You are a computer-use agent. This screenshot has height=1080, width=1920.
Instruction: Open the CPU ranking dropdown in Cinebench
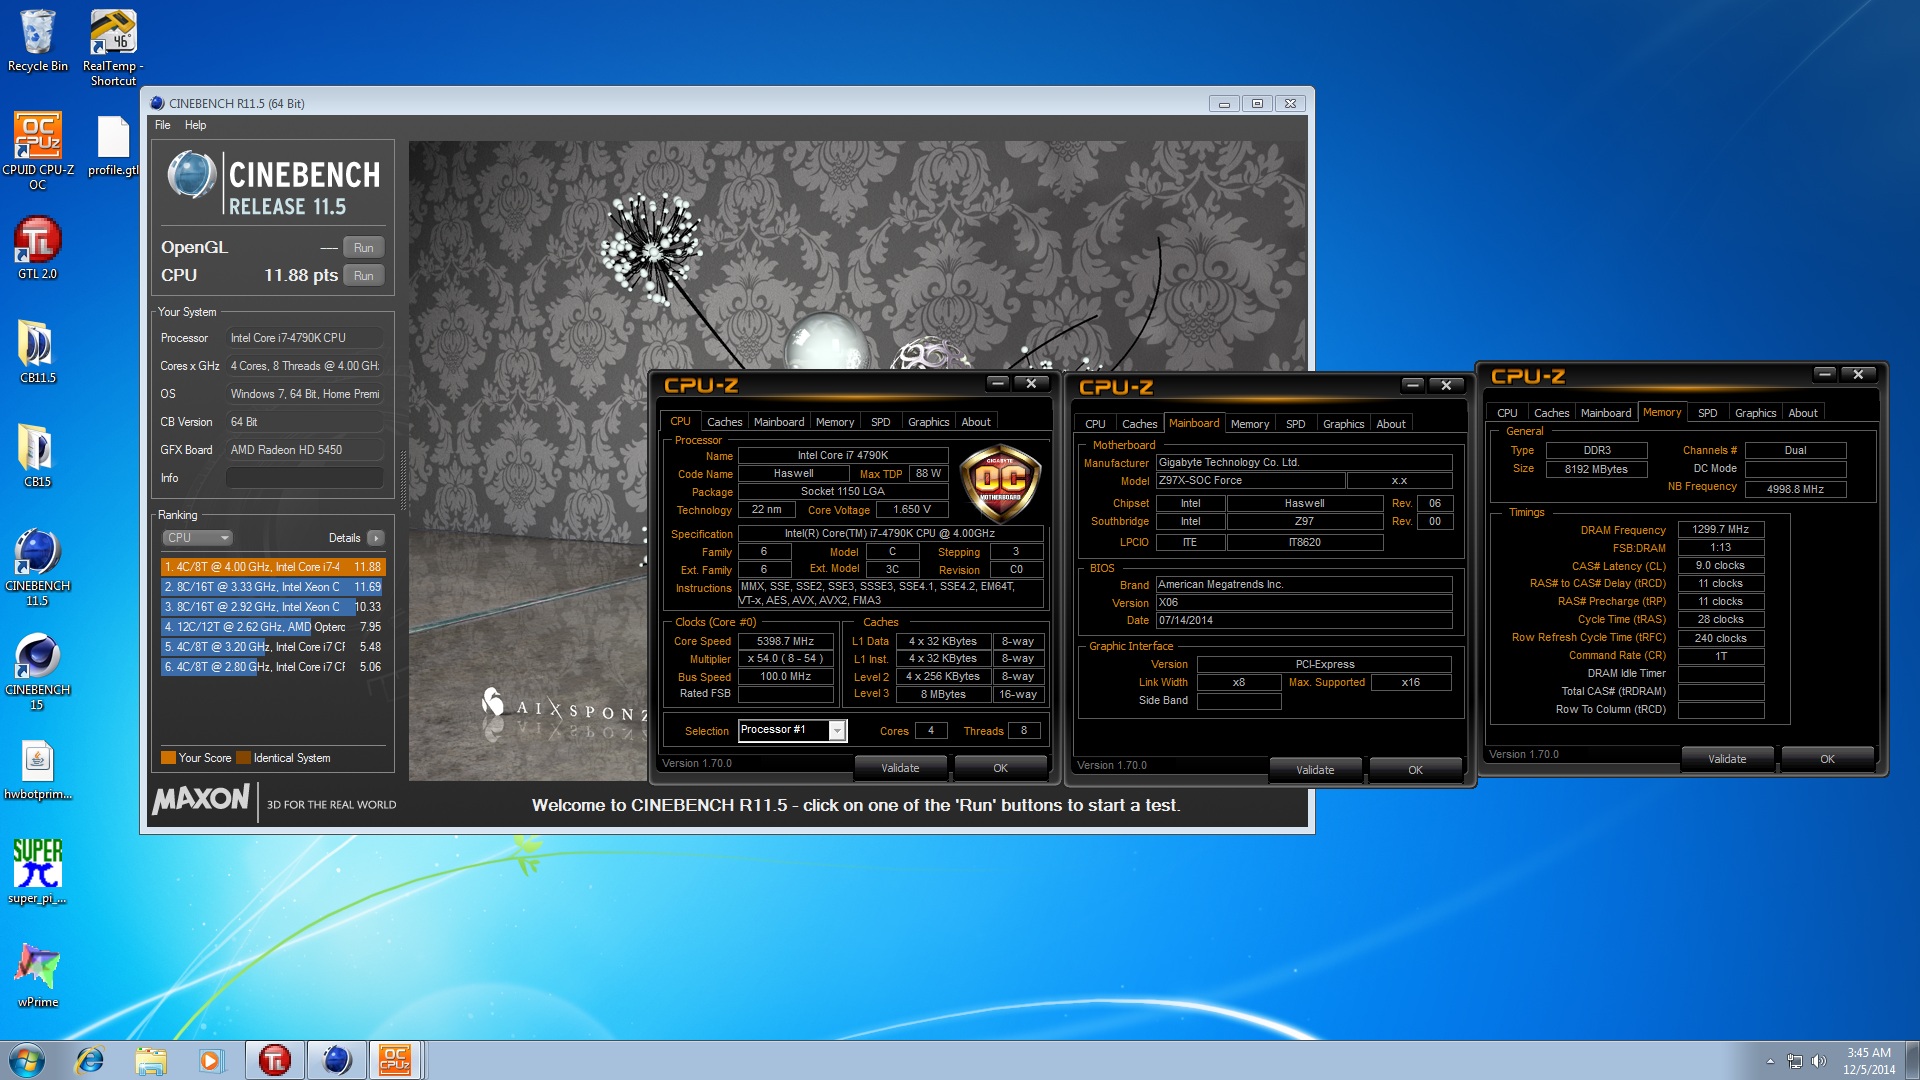click(197, 538)
